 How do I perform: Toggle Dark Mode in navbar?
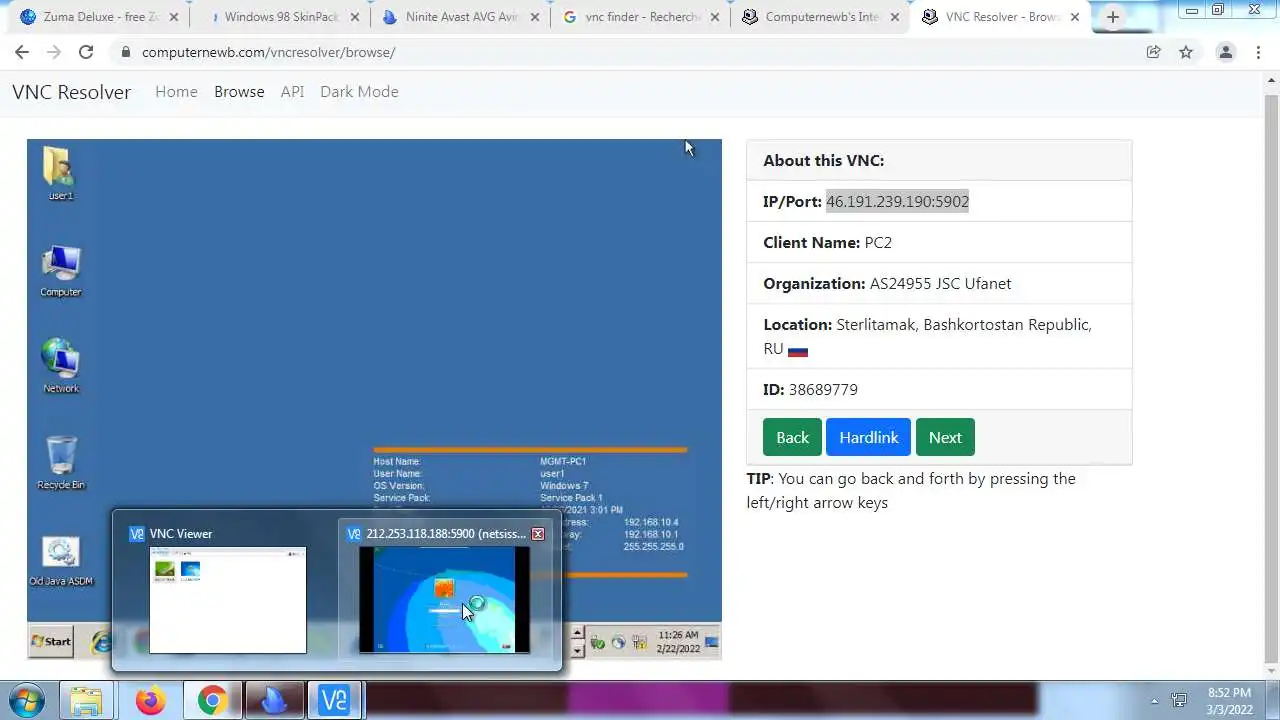359,92
